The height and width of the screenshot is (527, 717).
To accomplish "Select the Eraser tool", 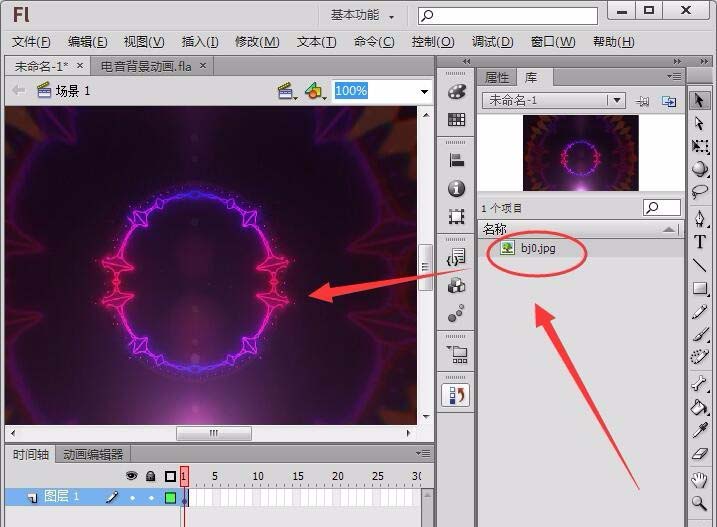I will [700, 453].
